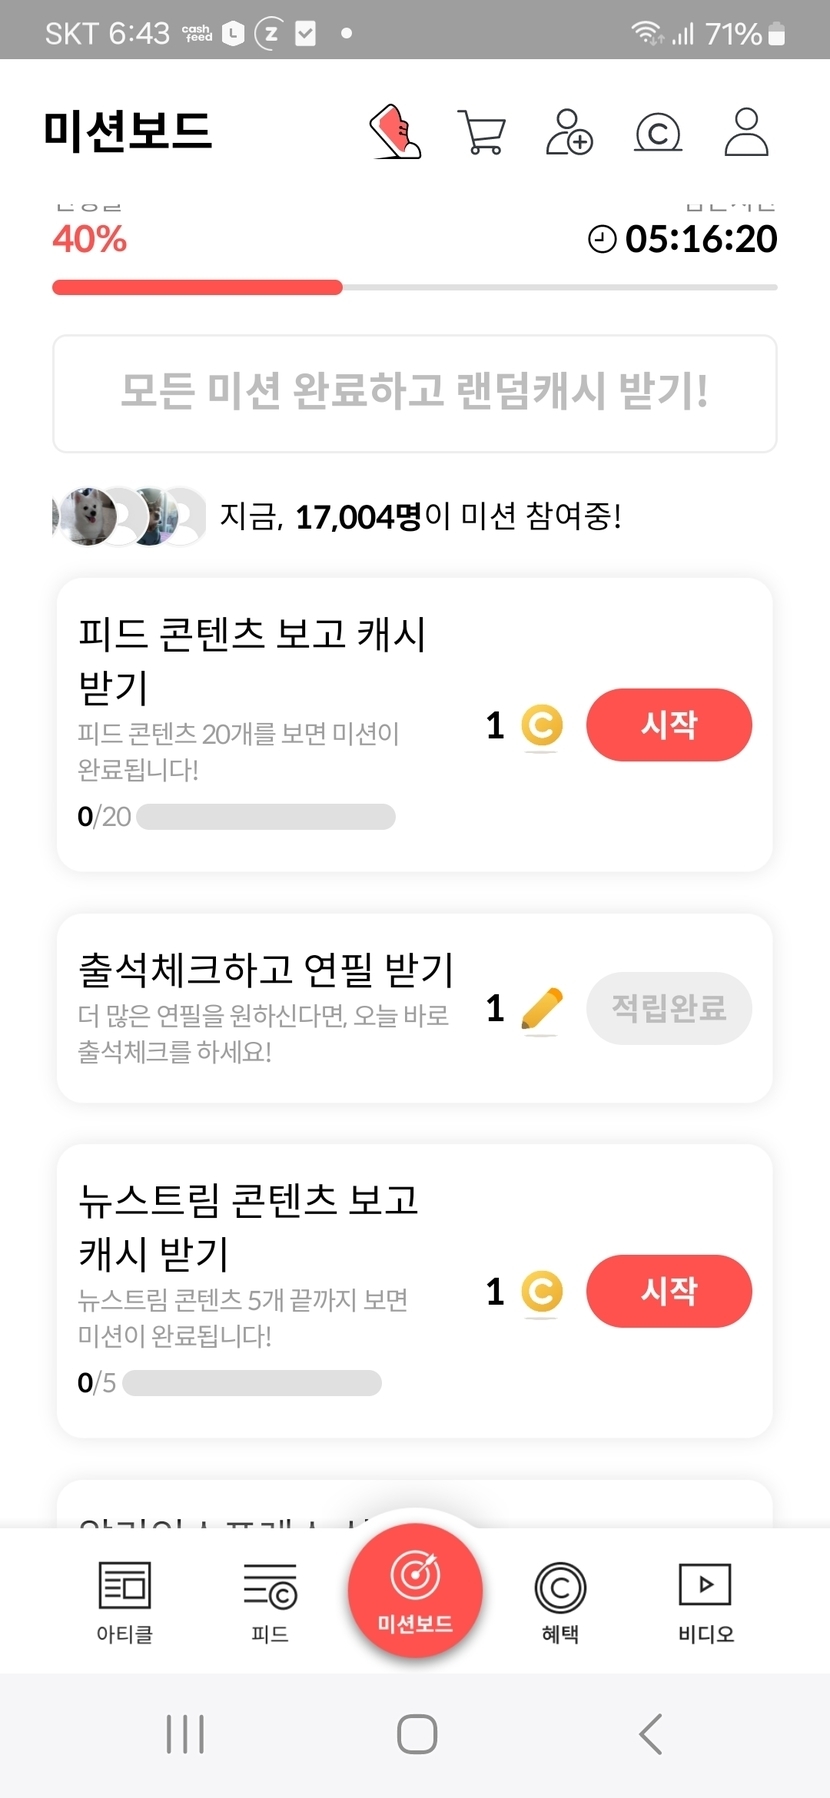Viewport: 830px width, 1798px height.
Task: Open the 비디오 tab
Action: click(705, 1602)
